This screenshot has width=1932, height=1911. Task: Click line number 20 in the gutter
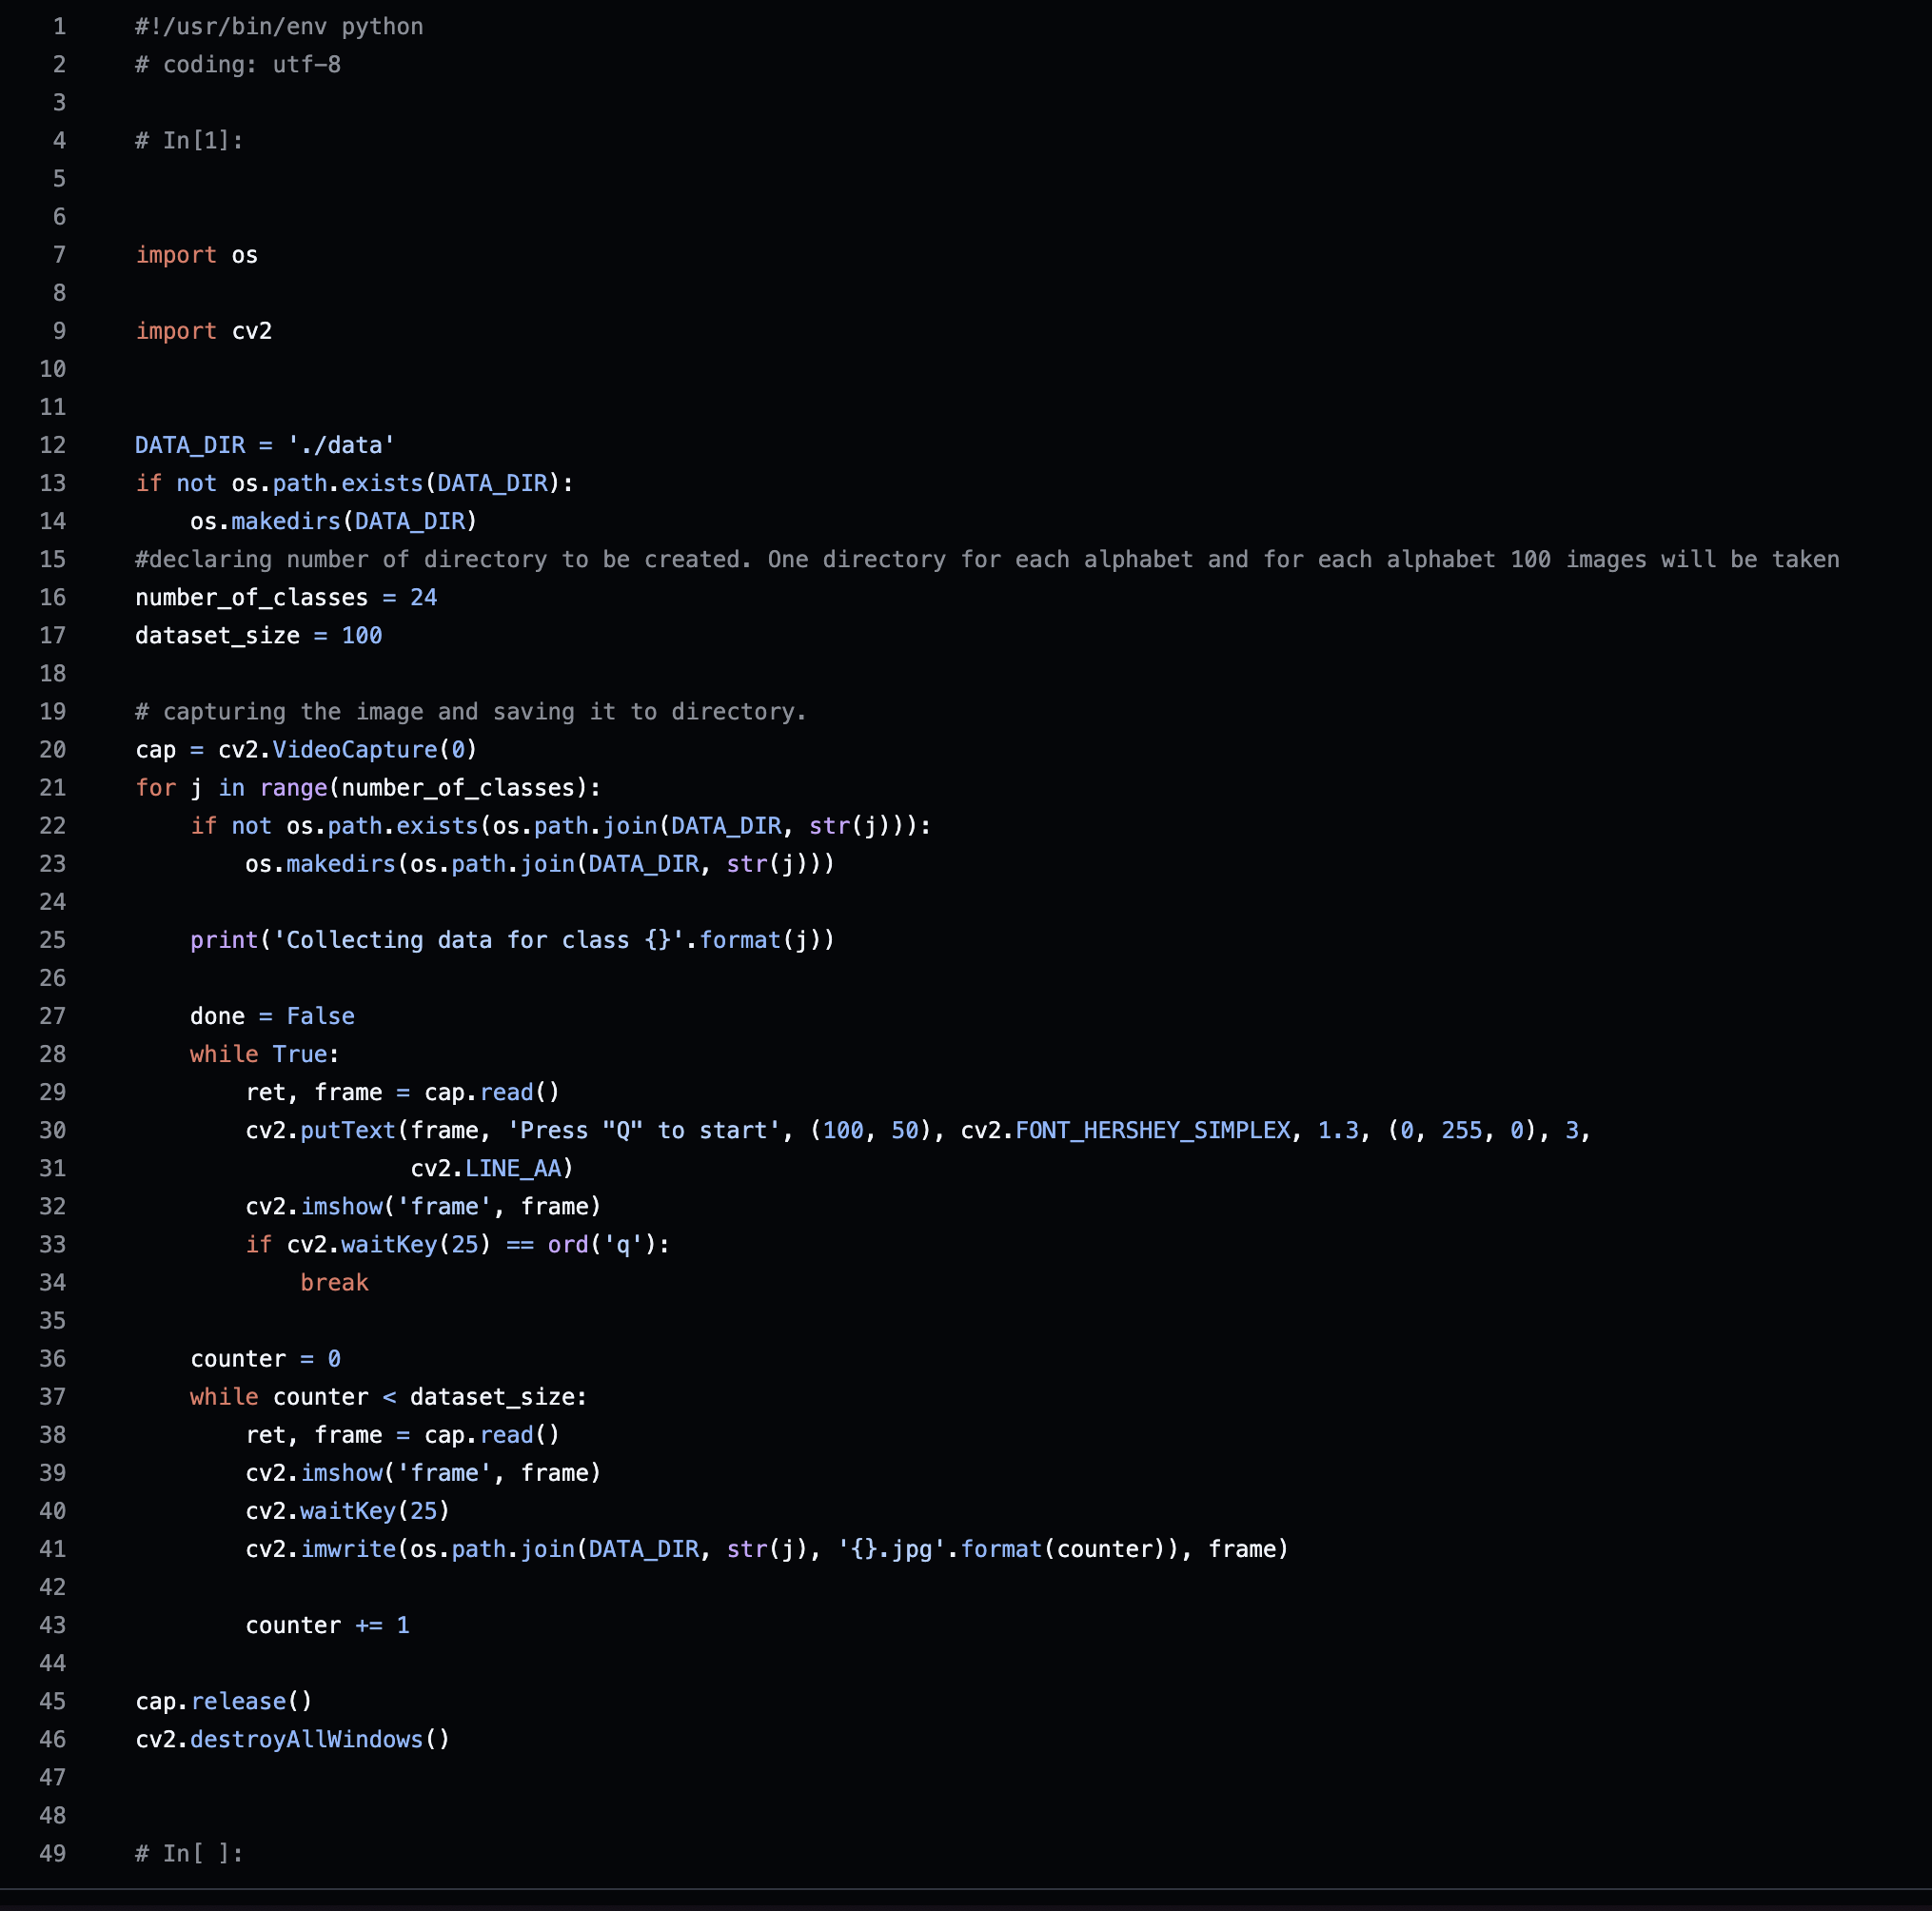click(x=53, y=750)
